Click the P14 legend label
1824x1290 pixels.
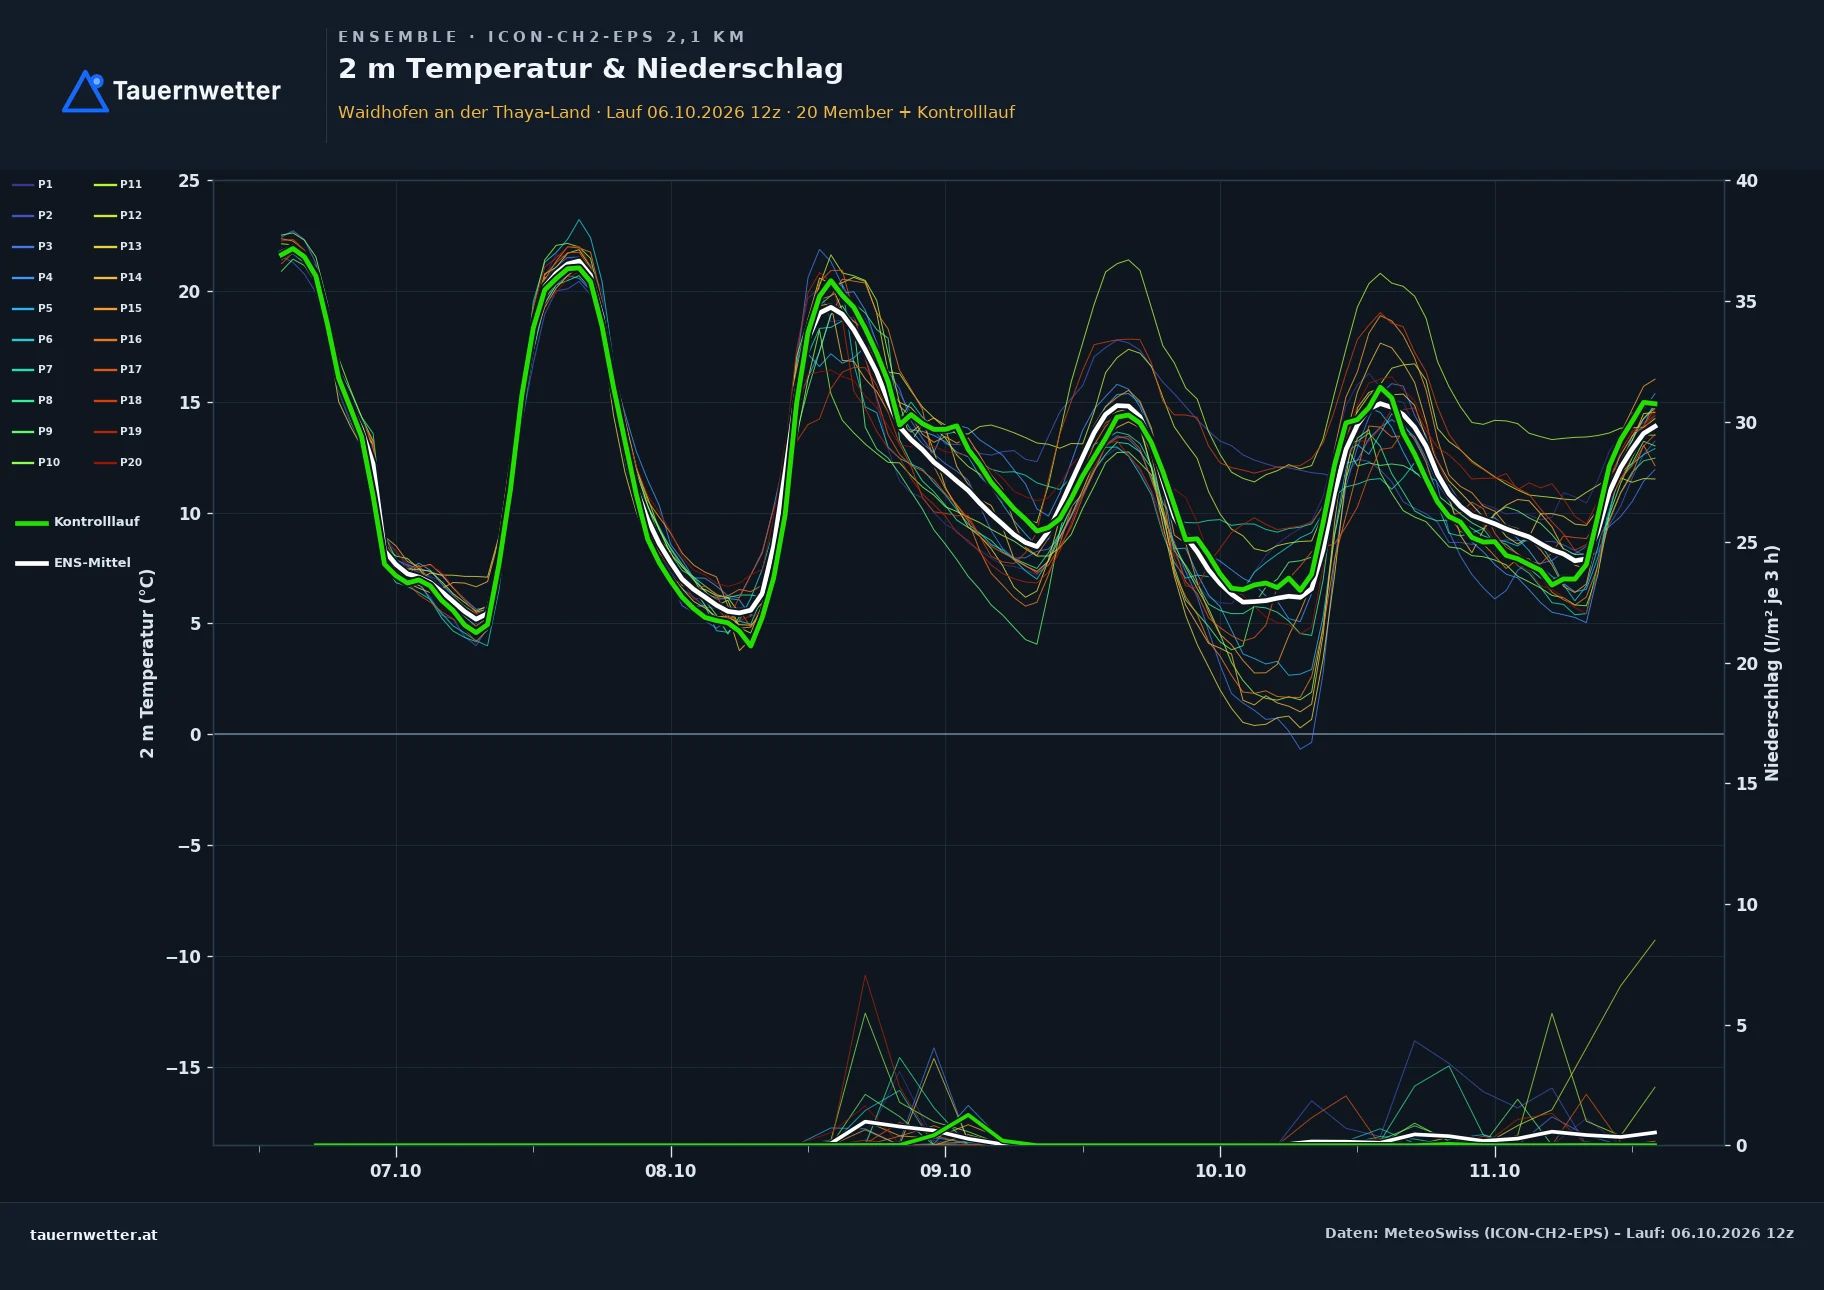pyautogui.click(x=131, y=277)
